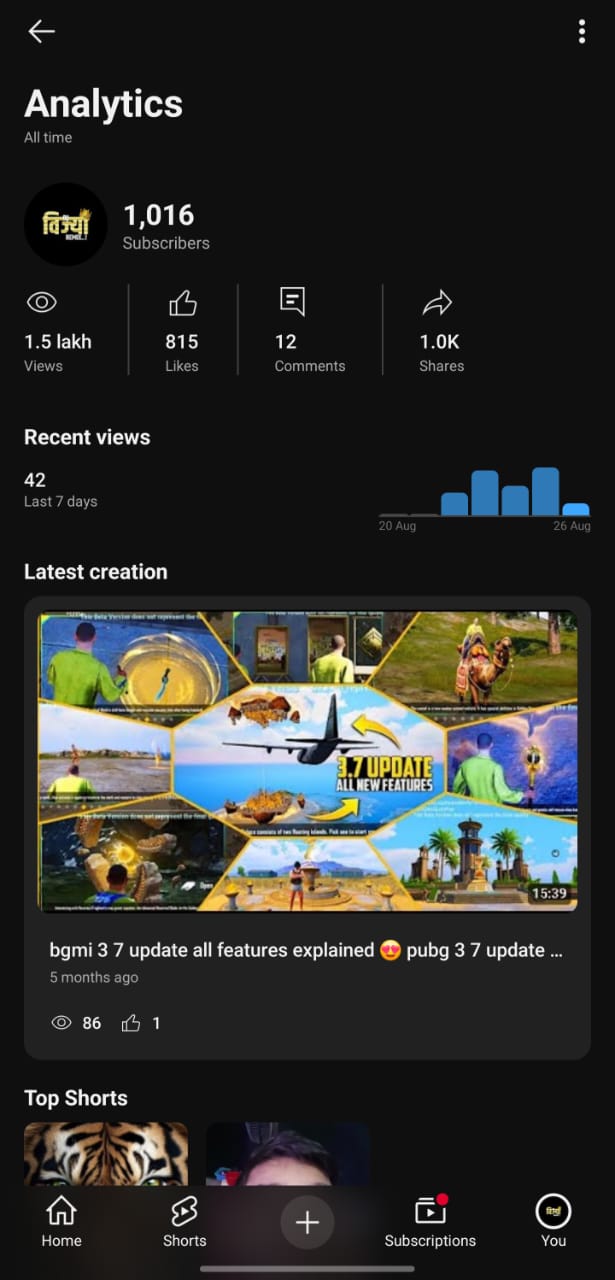The image size is (615, 1280).
Task: Tap the back arrow icon
Action: (41, 32)
